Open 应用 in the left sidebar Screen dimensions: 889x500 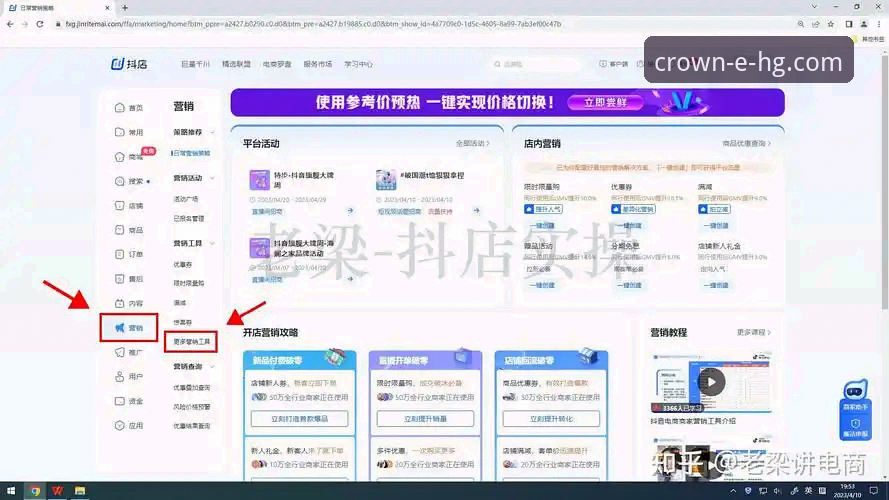point(129,425)
